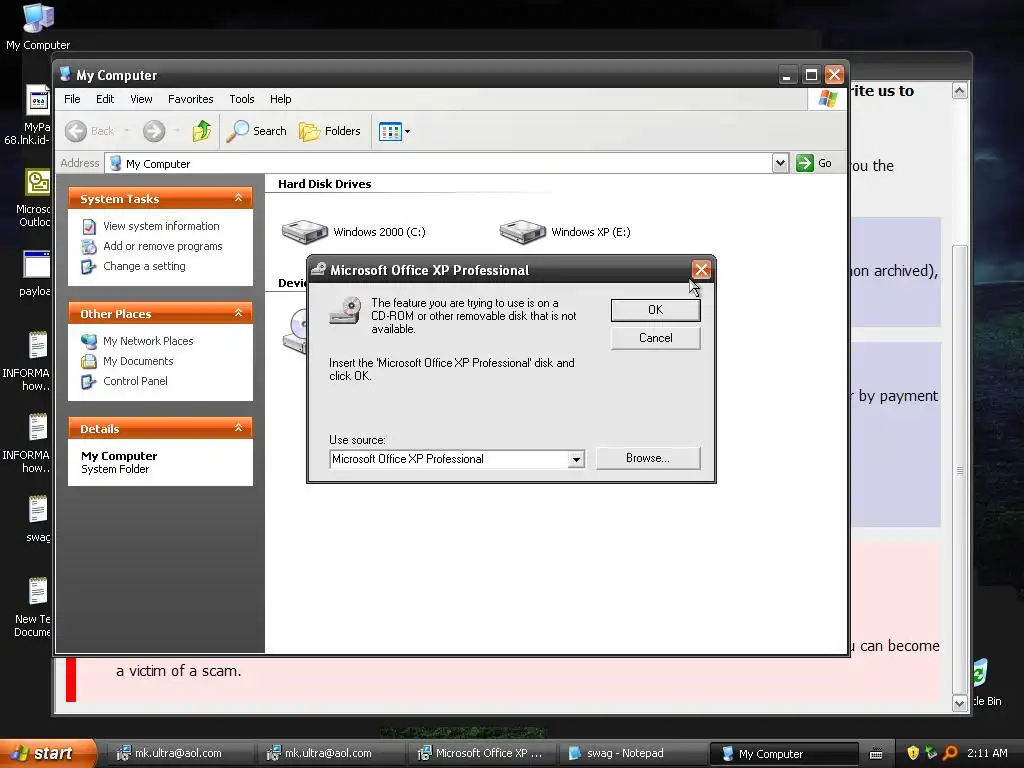Viewport: 1024px width, 768px height.
Task: Open the Views dropdown button
Action: point(394,131)
